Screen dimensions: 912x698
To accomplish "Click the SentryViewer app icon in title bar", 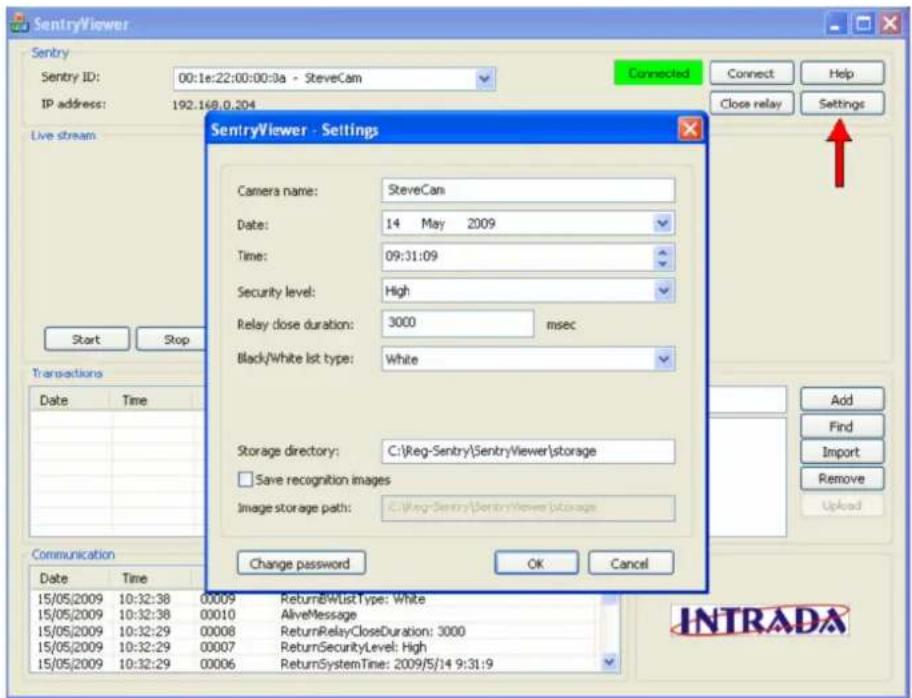I will 19,23.
